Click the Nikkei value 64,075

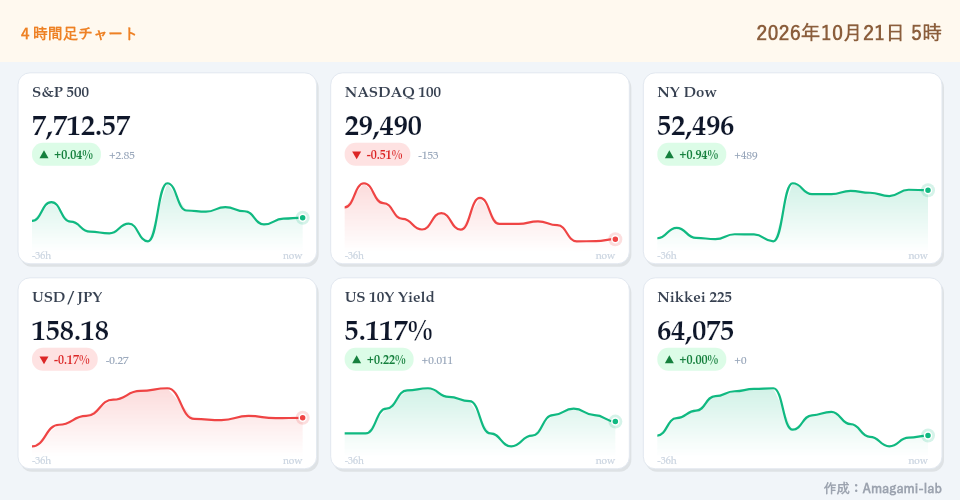(696, 331)
